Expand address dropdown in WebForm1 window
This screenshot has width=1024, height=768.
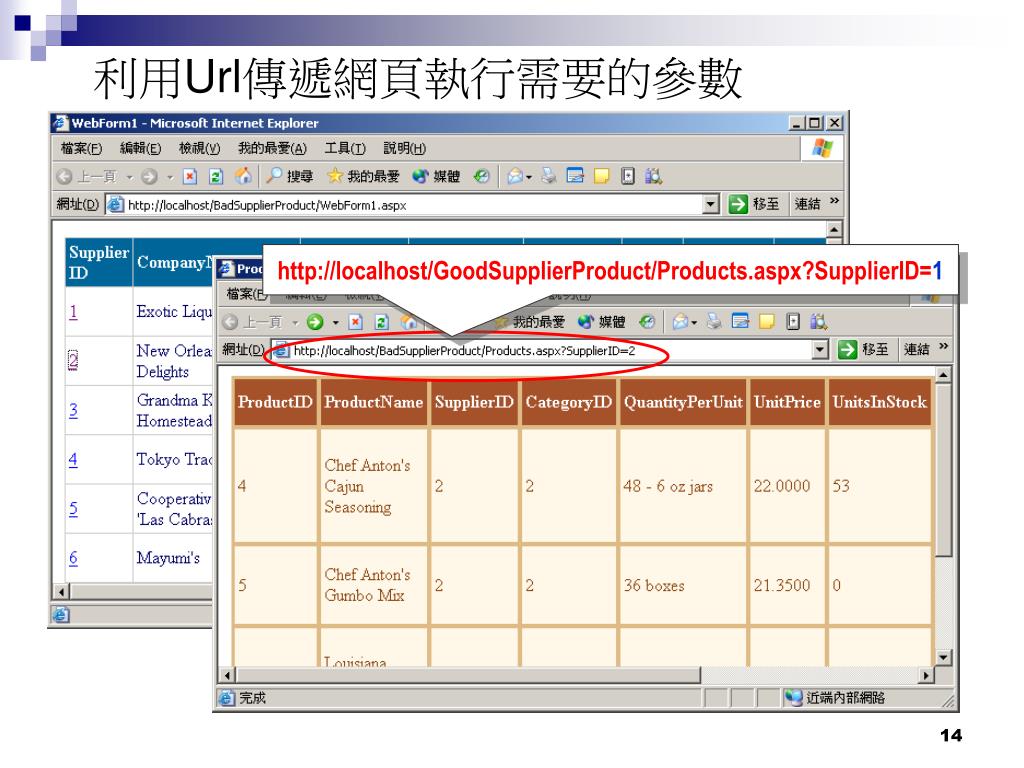click(x=711, y=205)
